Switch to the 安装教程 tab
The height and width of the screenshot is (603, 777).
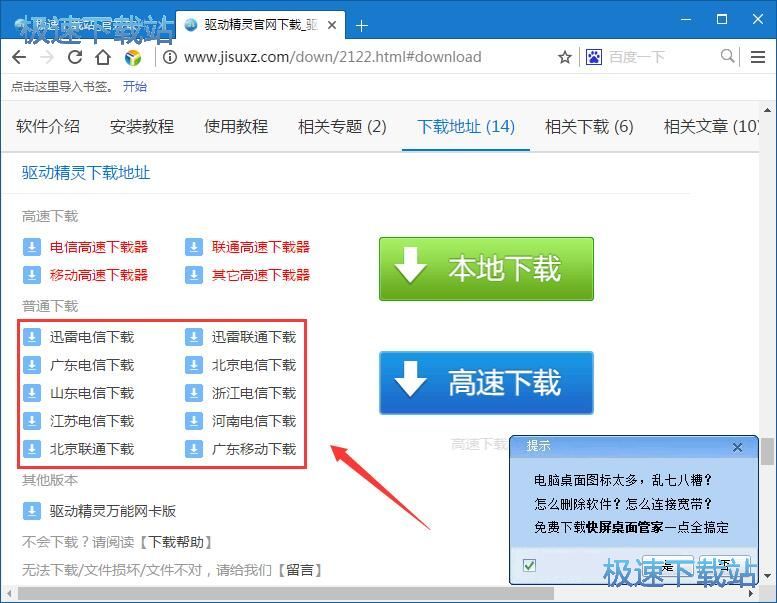click(x=142, y=126)
